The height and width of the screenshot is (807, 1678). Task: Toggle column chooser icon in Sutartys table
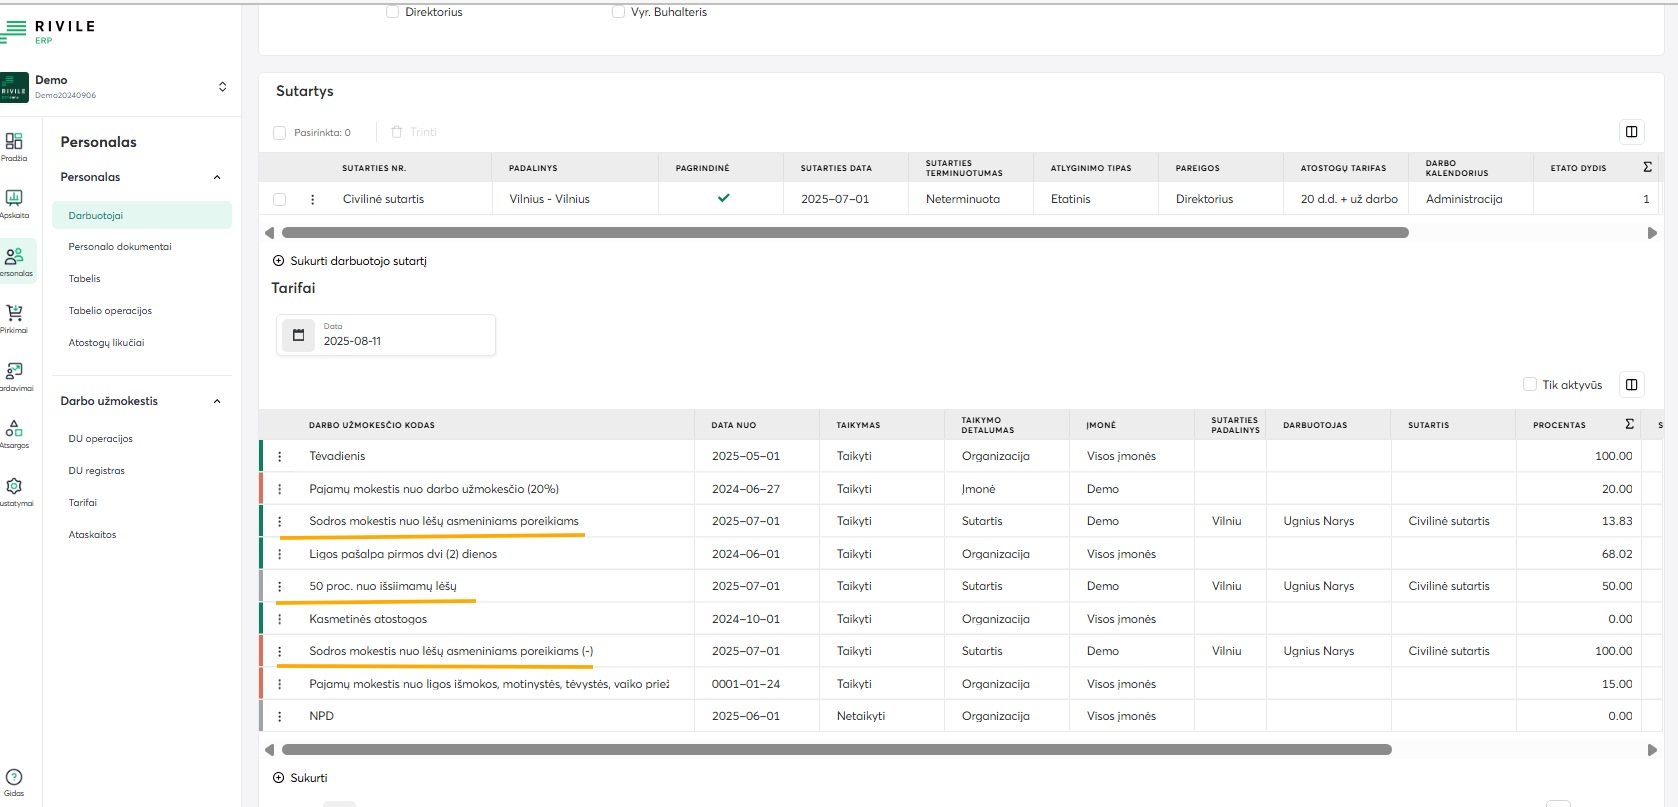tap(1631, 132)
